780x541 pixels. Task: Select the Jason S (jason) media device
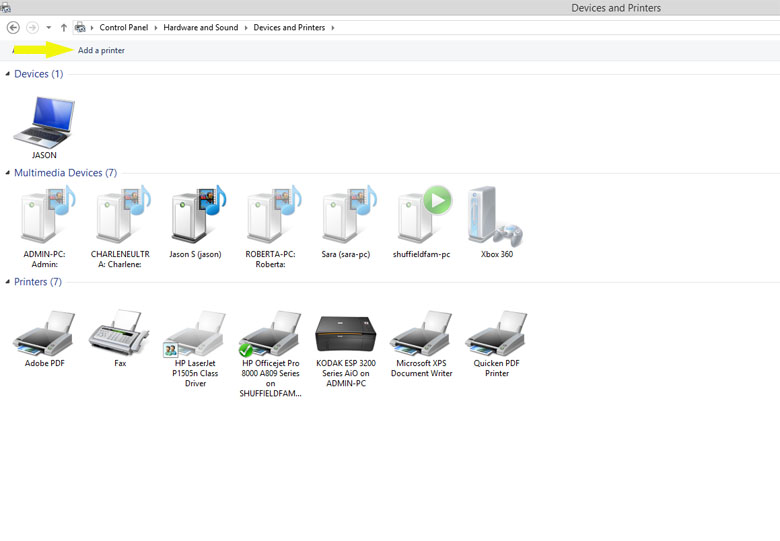(195, 217)
